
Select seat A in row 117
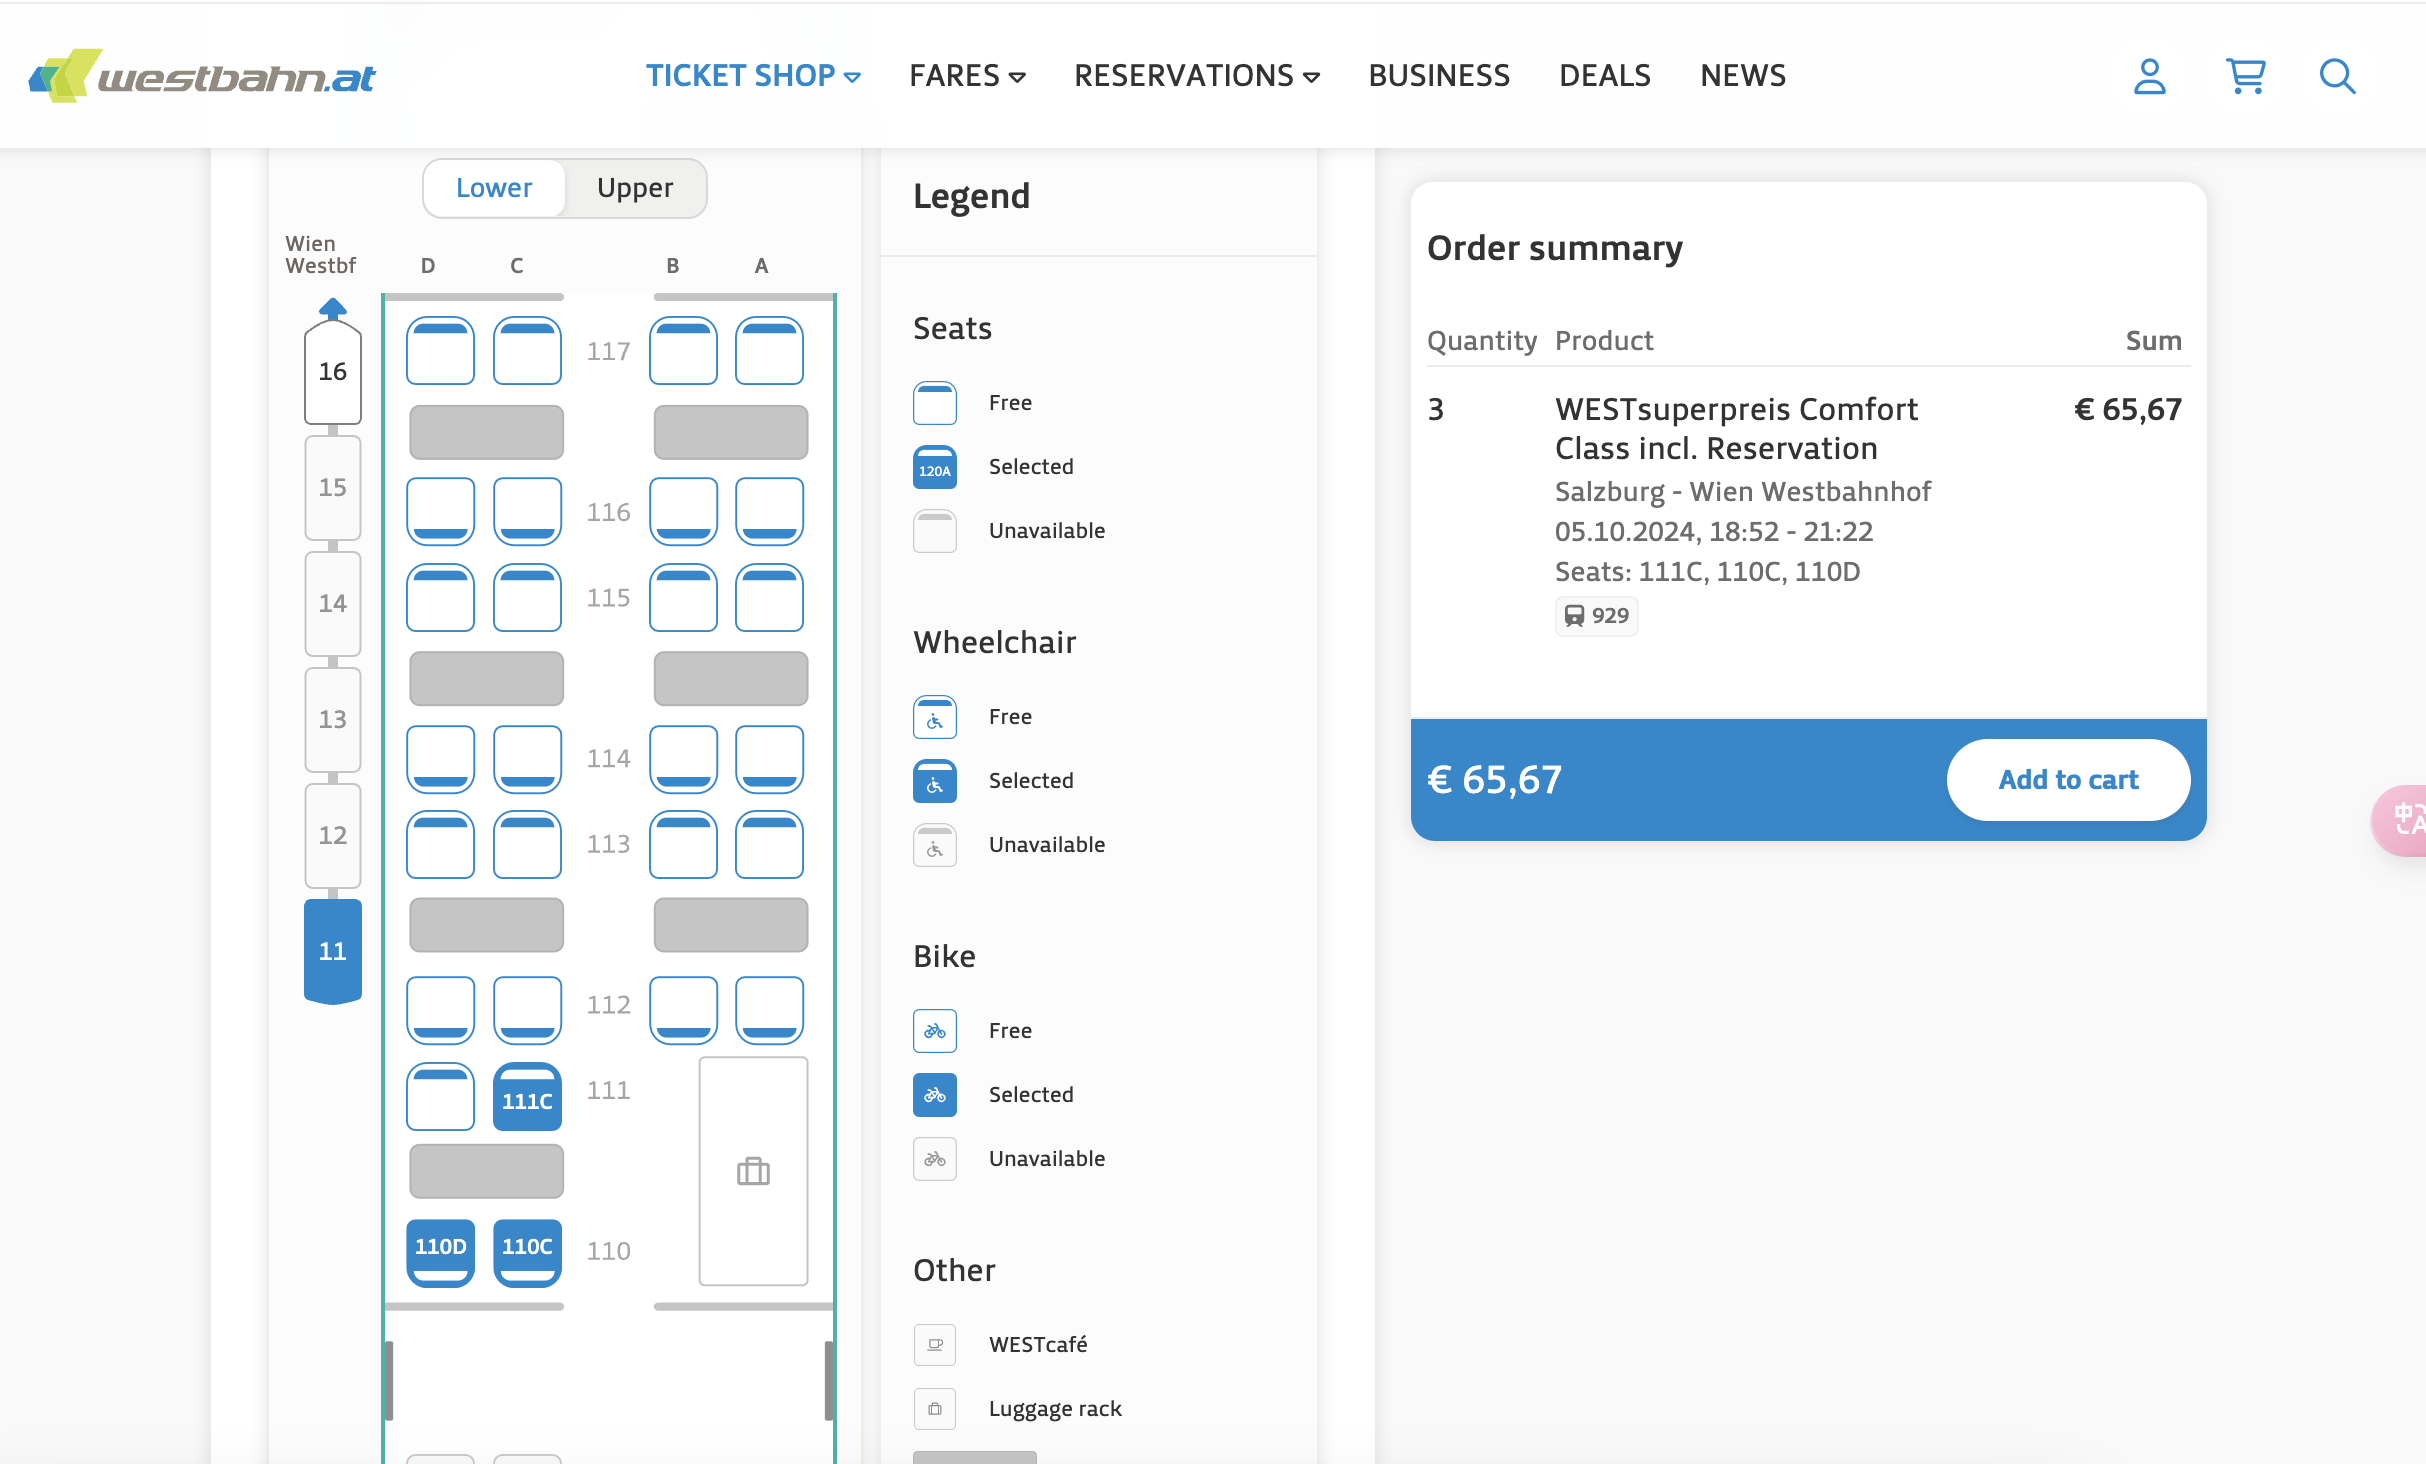(x=769, y=351)
